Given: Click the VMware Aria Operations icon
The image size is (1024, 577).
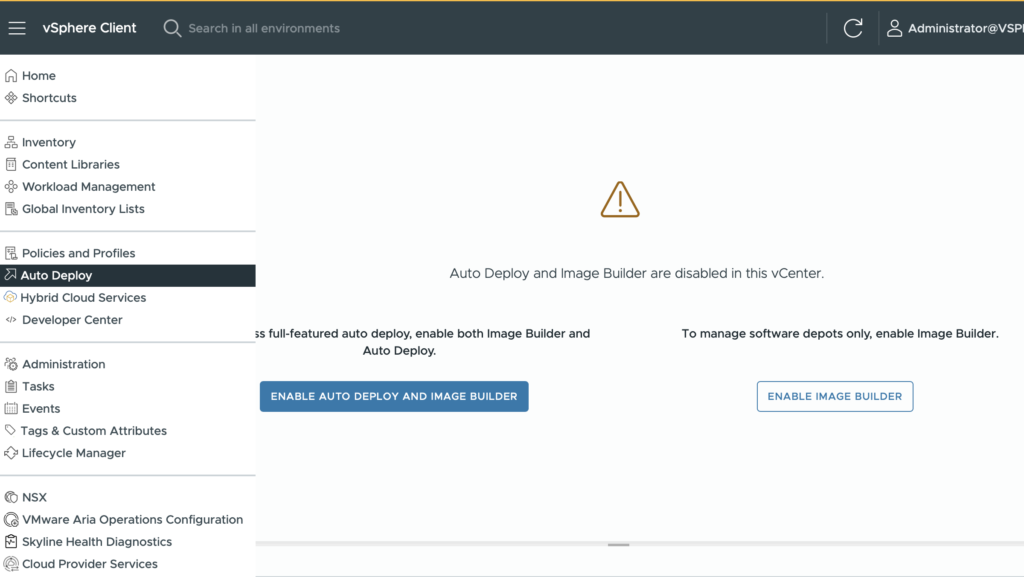Looking at the screenshot, I should [11, 520].
